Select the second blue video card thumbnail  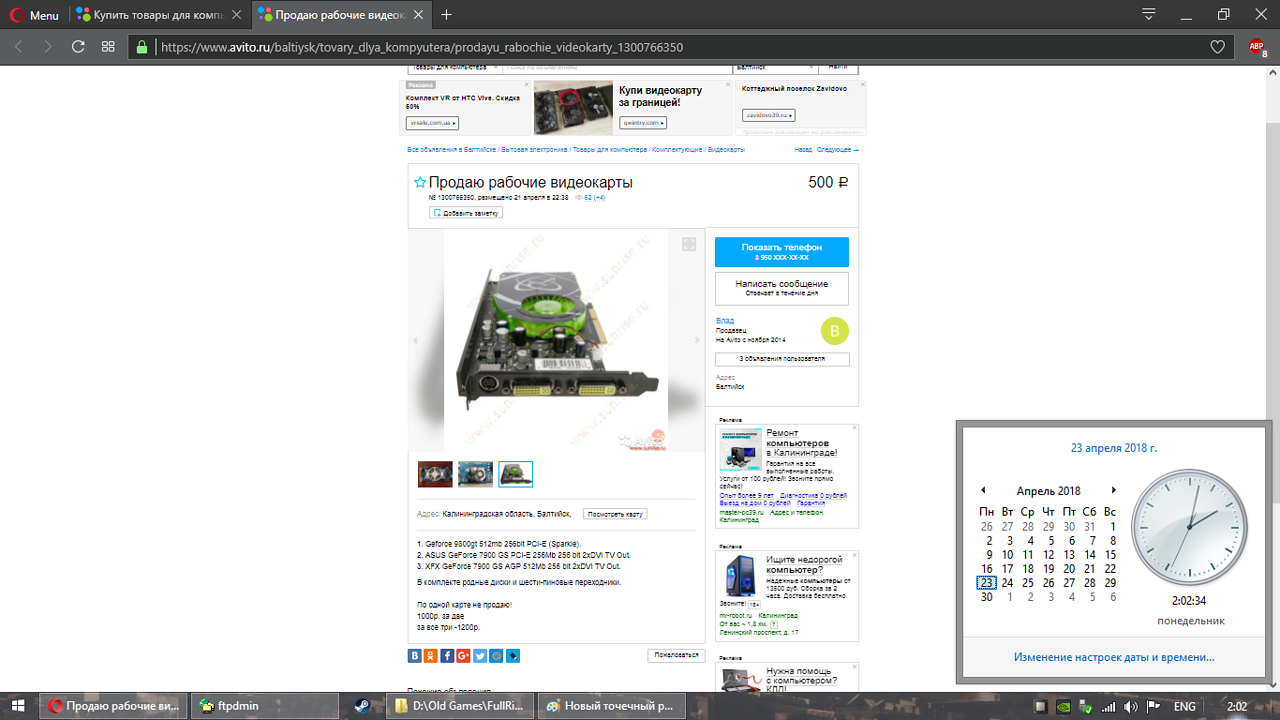coord(475,474)
